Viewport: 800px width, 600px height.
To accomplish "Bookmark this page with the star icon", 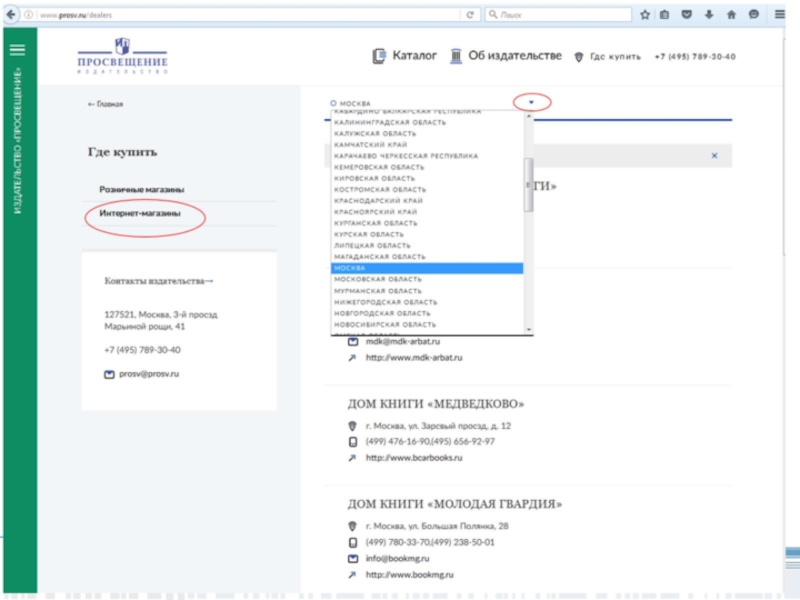I will click(645, 15).
